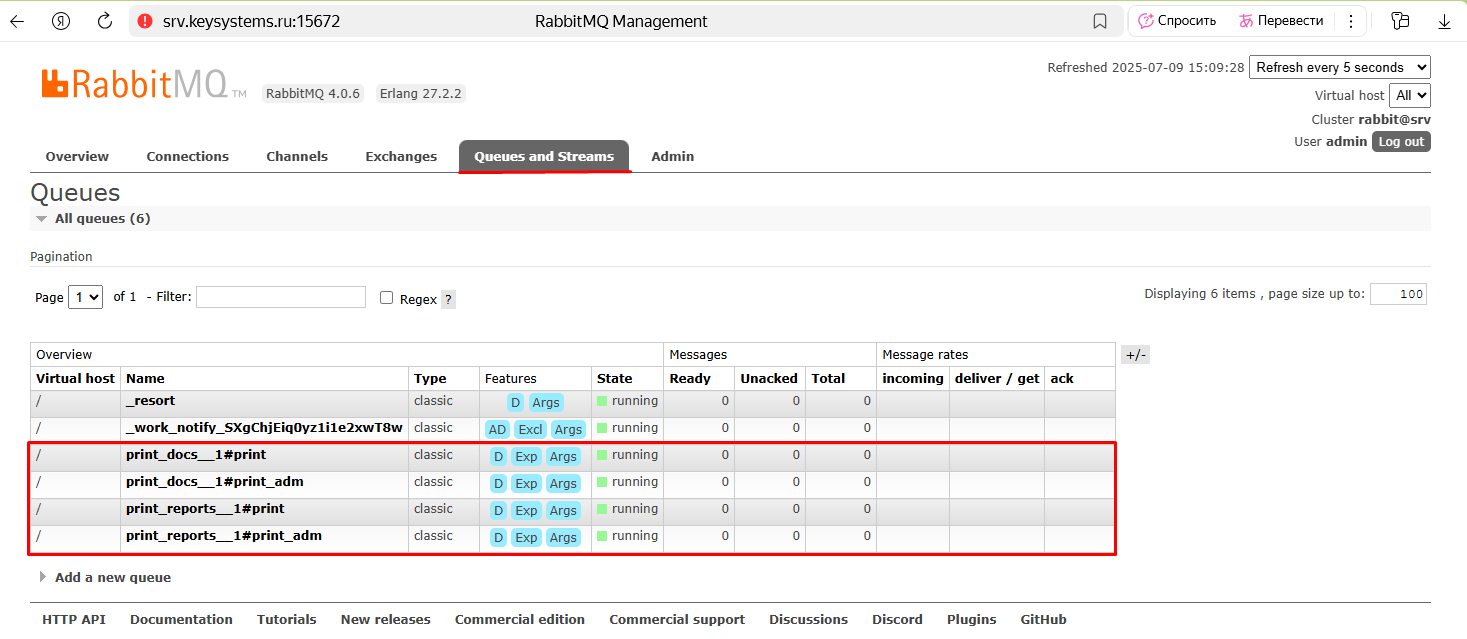Sort by deliver / get column
This screenshot has width=1467, height=639.
pyautogui.click(x=997, y=379)
